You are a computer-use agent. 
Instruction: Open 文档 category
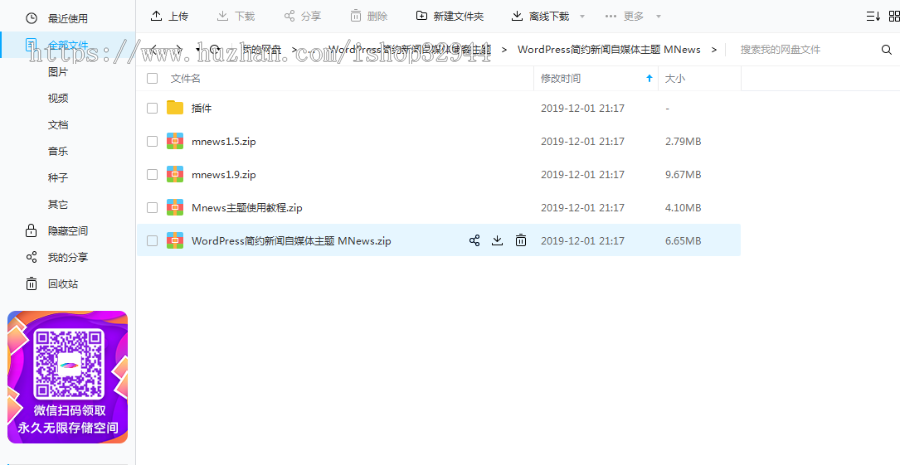tap(58, 125)
